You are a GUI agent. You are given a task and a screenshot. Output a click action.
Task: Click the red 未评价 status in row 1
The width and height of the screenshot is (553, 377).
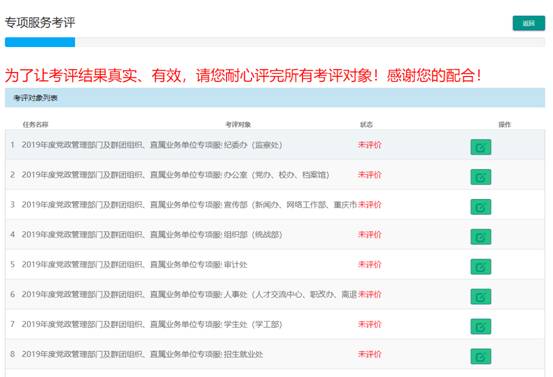(x=370, y=145)
